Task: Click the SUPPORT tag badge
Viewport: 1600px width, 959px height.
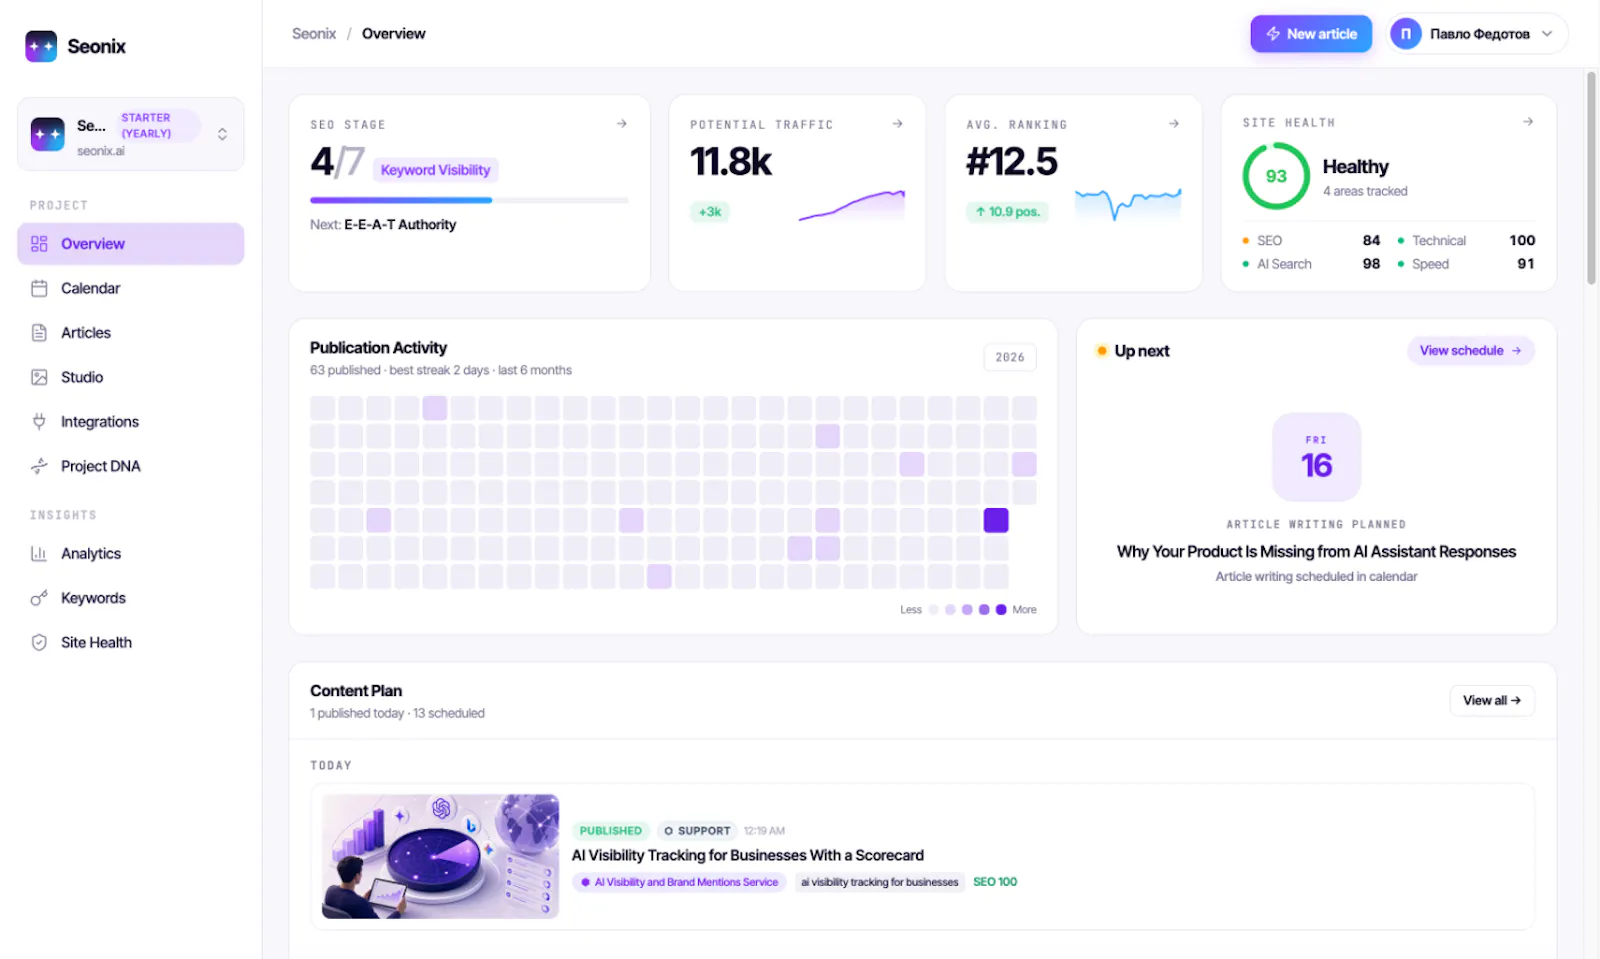Action: point(697,831)
